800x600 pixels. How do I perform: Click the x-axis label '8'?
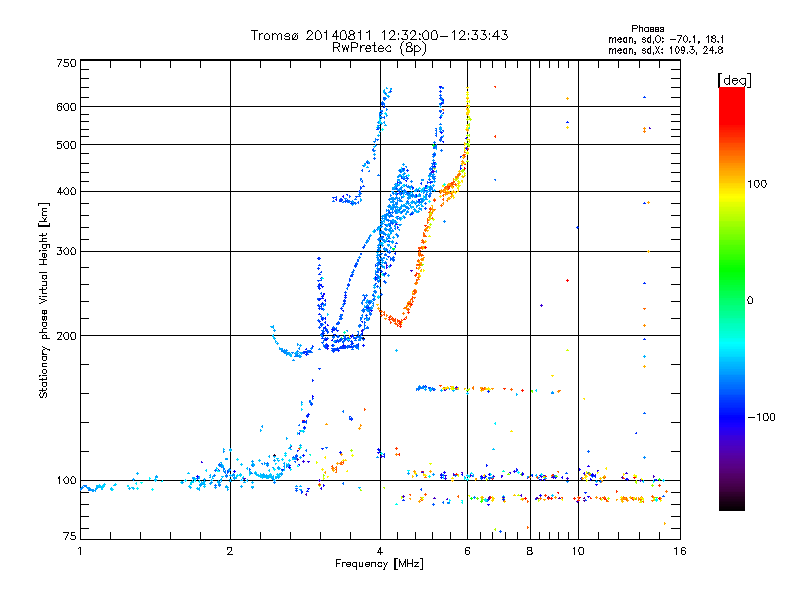pos(530,551)
